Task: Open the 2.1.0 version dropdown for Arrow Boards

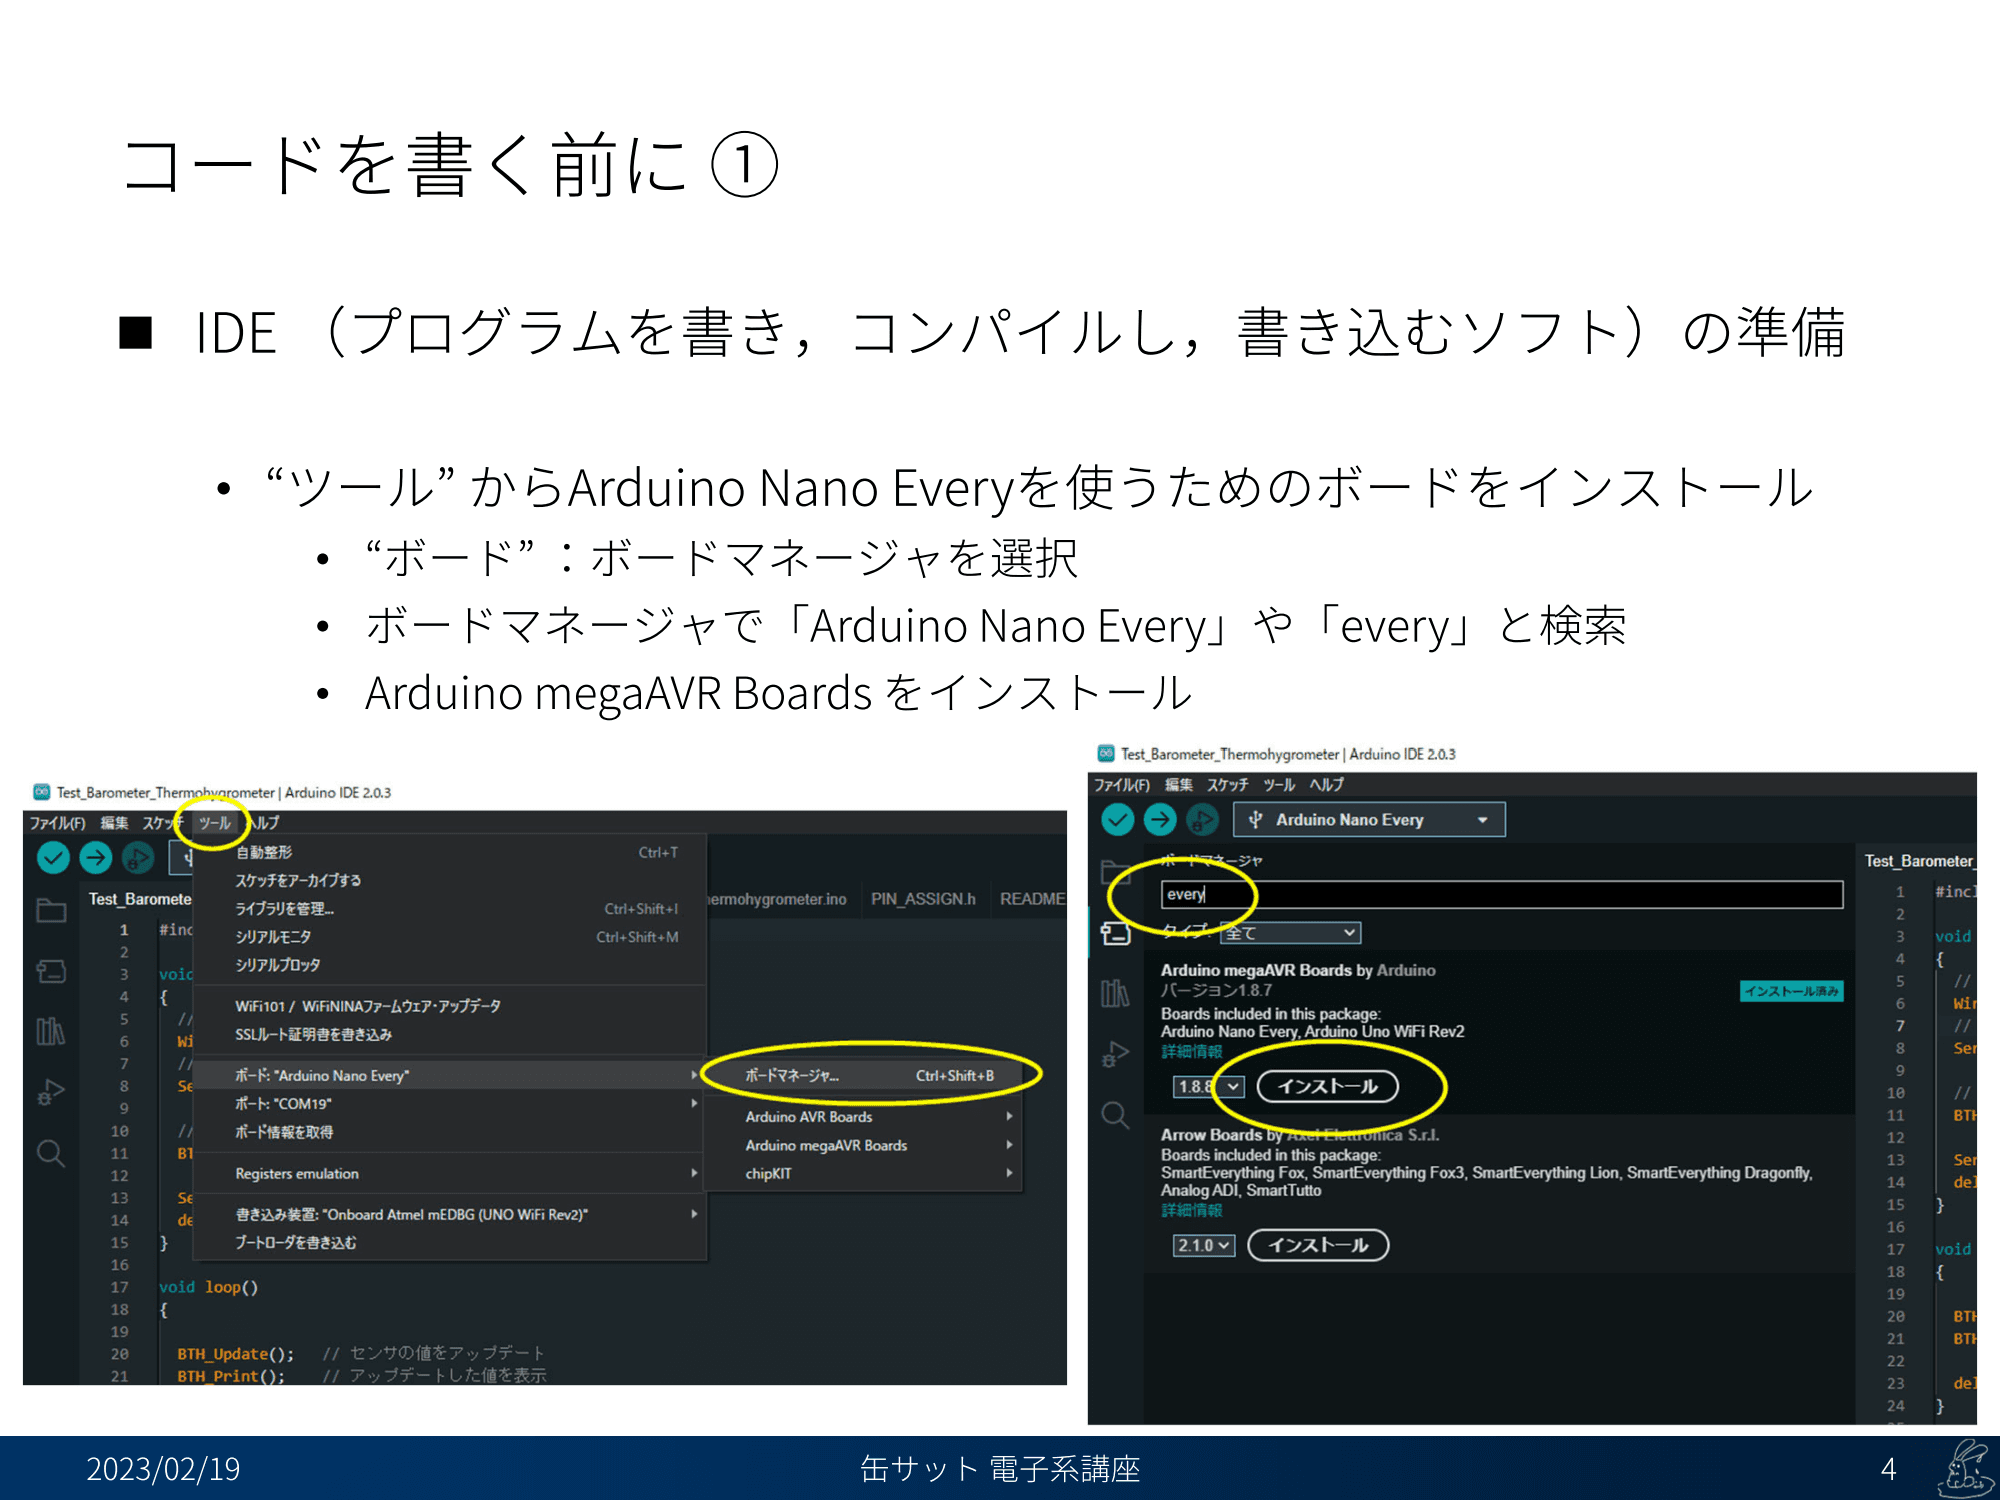Action: point(1204,1245)
